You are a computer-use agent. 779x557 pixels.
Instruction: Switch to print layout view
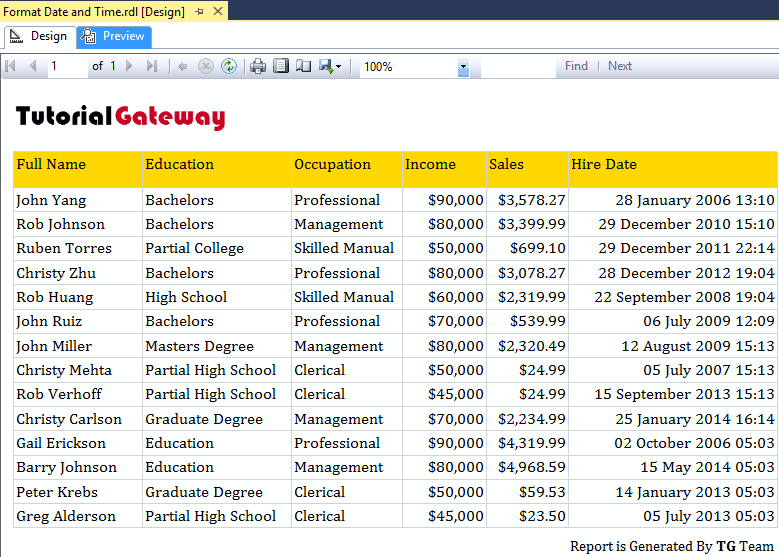click(281, 66)
